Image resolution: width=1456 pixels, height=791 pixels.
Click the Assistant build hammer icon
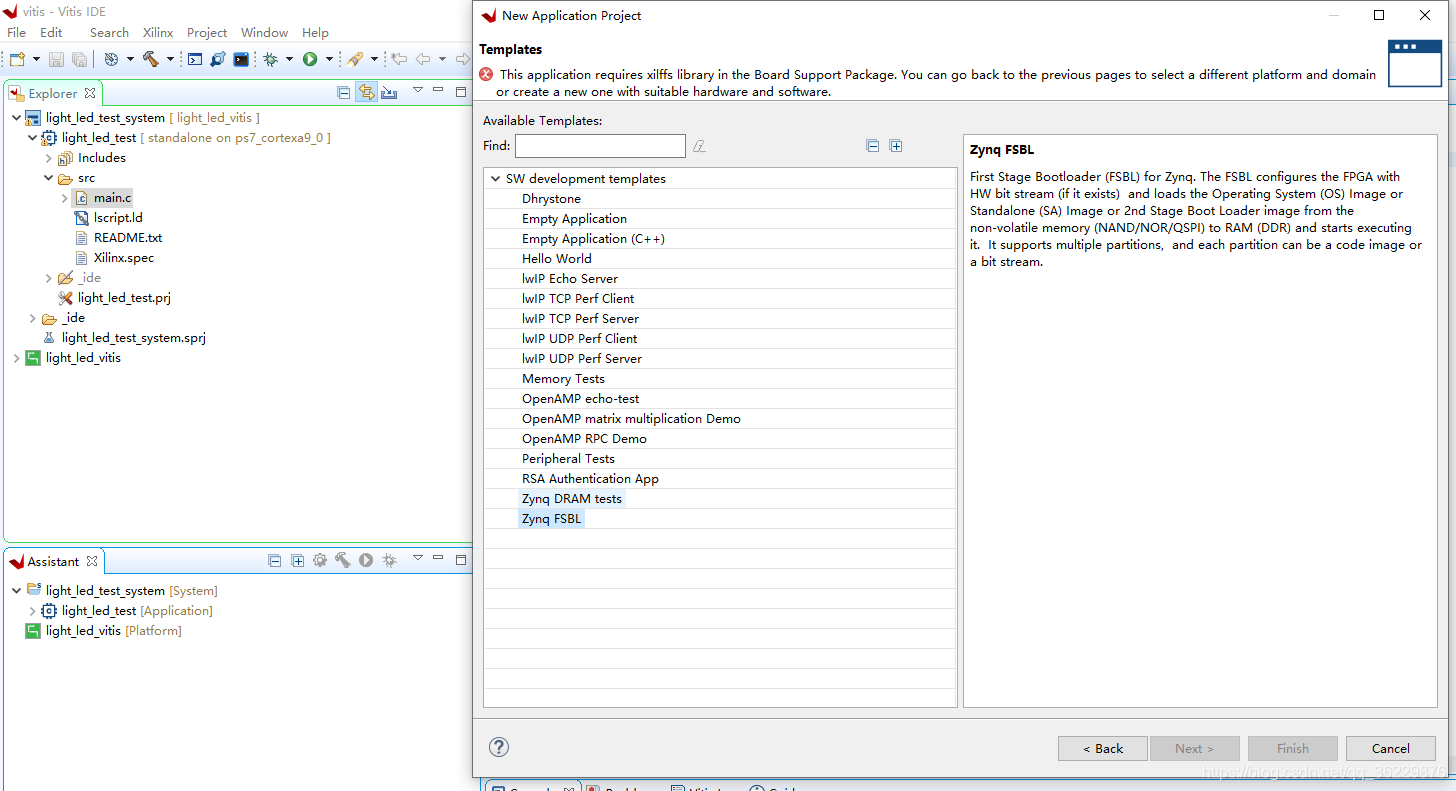click(343, 561)
